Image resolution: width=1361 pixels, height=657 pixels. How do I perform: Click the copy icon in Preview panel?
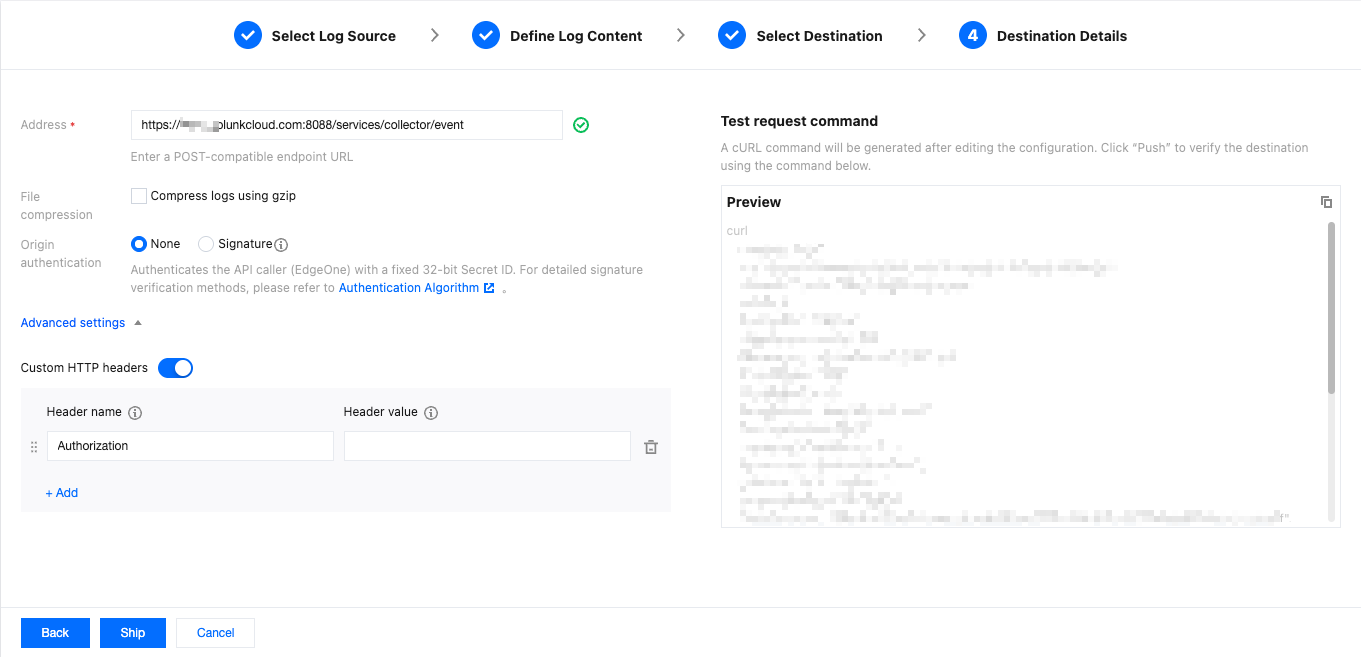pyautogui.click(x=1326, y=202)
